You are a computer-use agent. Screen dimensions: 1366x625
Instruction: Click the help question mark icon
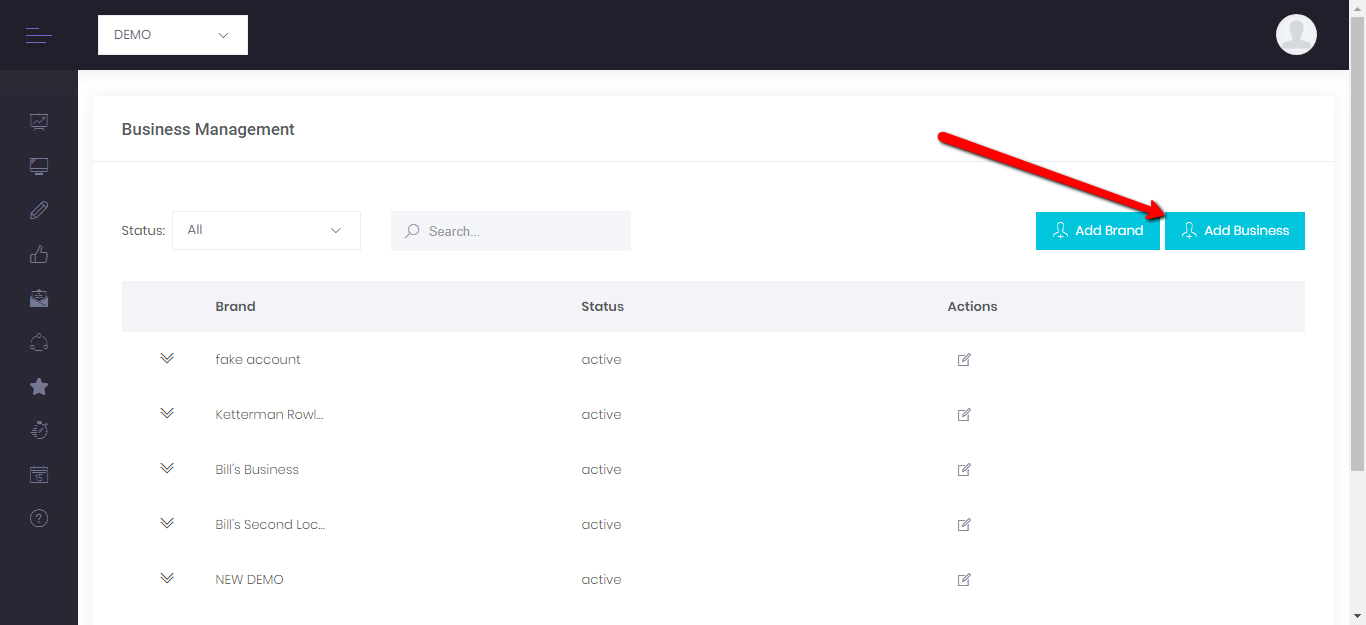click(39, 518)
